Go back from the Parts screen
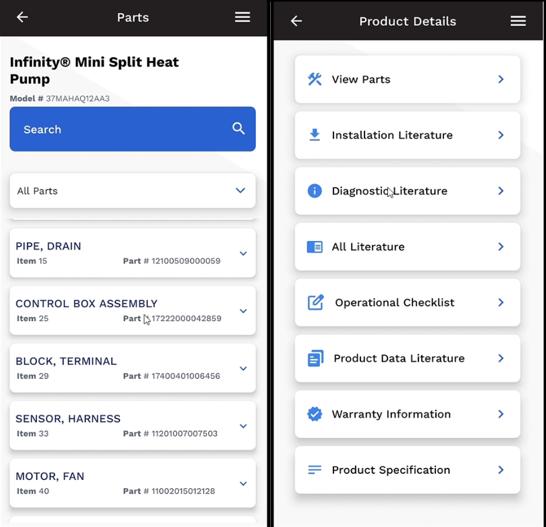 pos(22,17)
